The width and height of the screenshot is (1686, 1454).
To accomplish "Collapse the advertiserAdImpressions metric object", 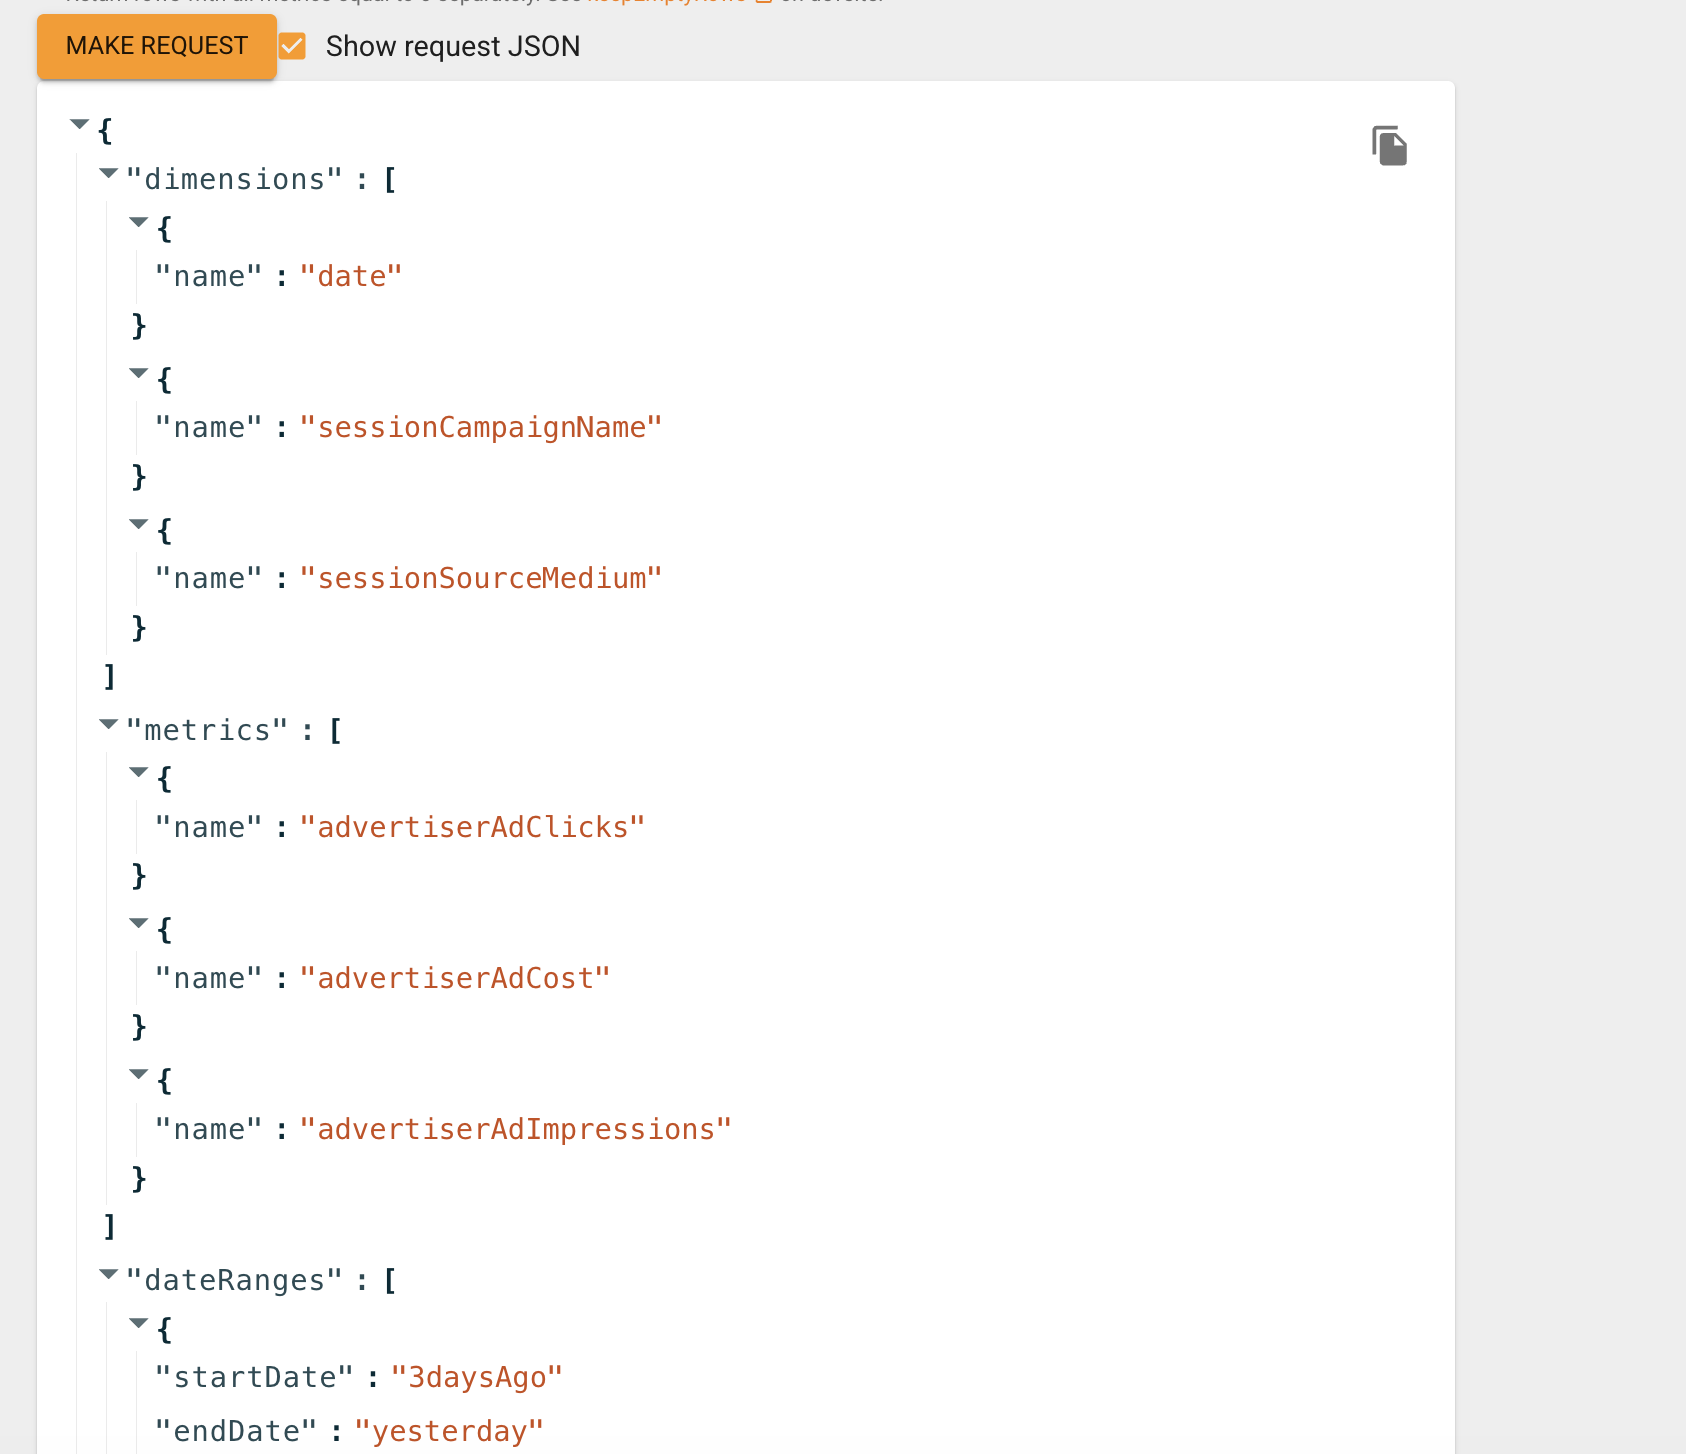I will click(x=139, y=1074).
